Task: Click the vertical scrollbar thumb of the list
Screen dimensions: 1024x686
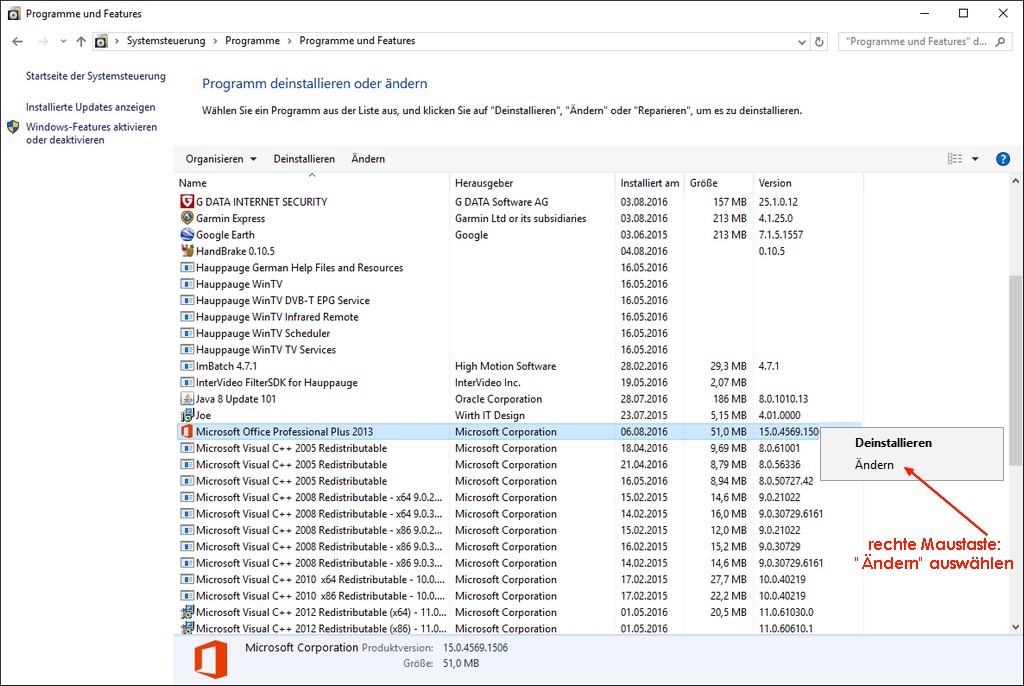Action: [1015, 370]
